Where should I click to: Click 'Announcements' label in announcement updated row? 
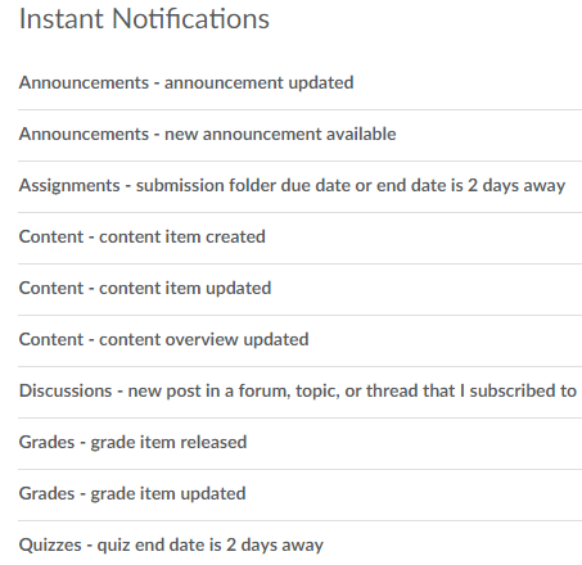click(x=84, y=82)
